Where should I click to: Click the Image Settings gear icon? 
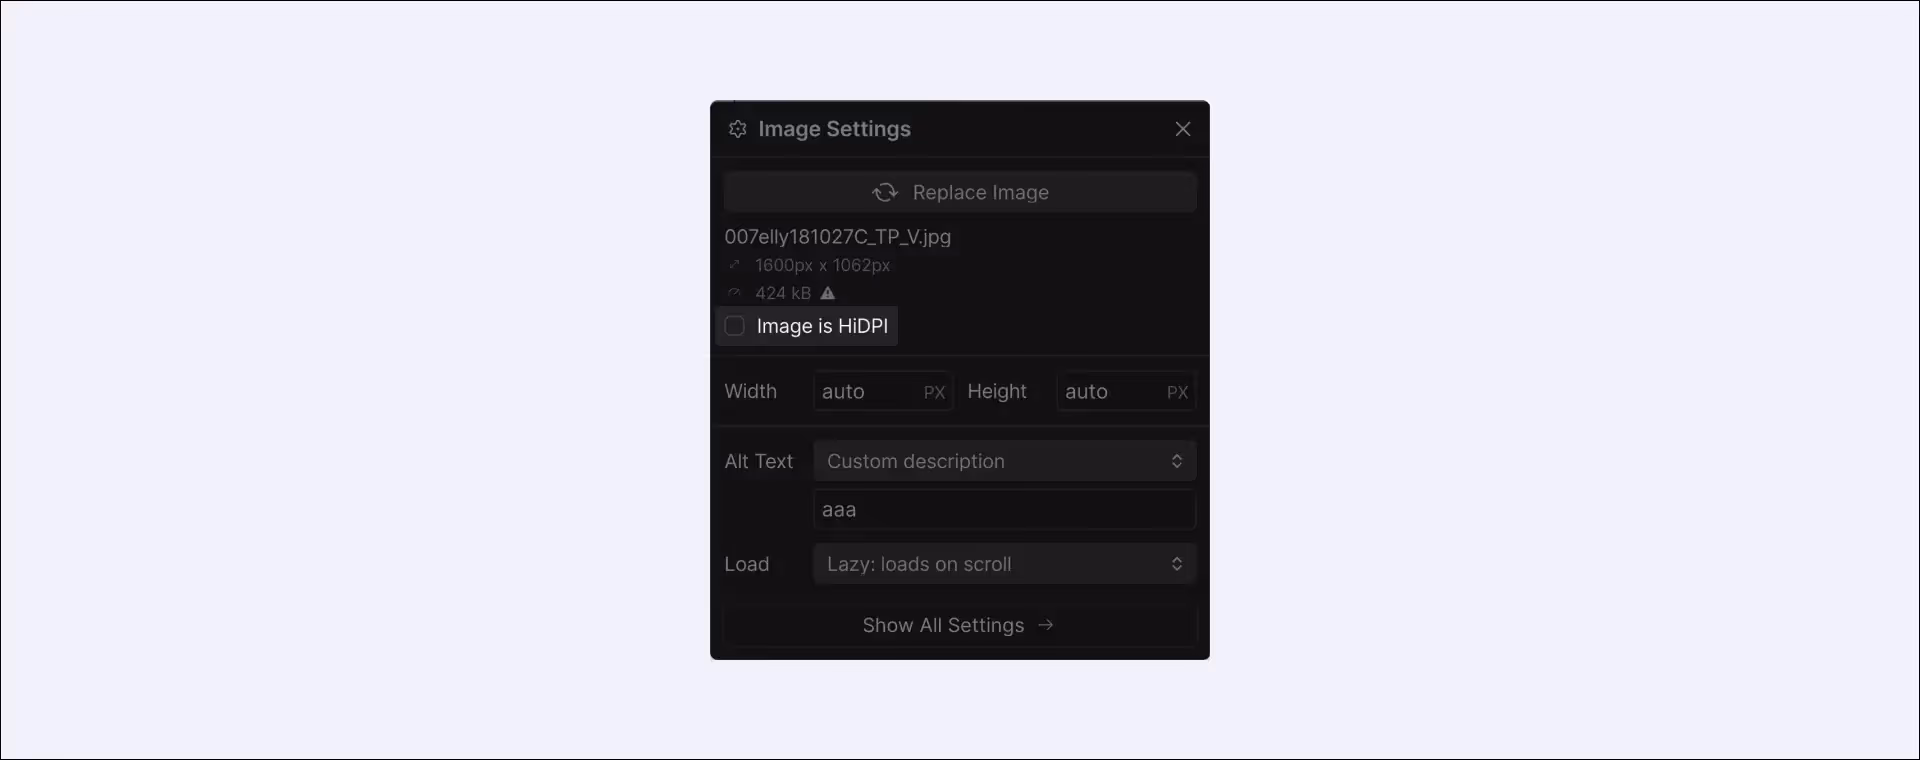coord(737,129)
